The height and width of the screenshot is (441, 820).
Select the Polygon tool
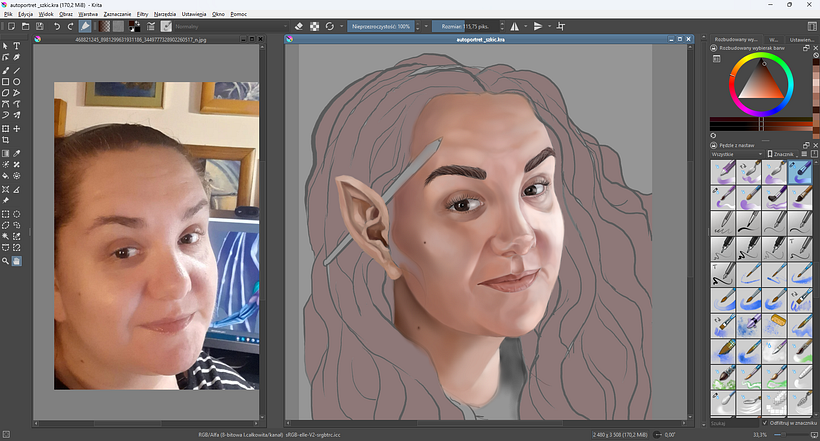coord(6,93)
